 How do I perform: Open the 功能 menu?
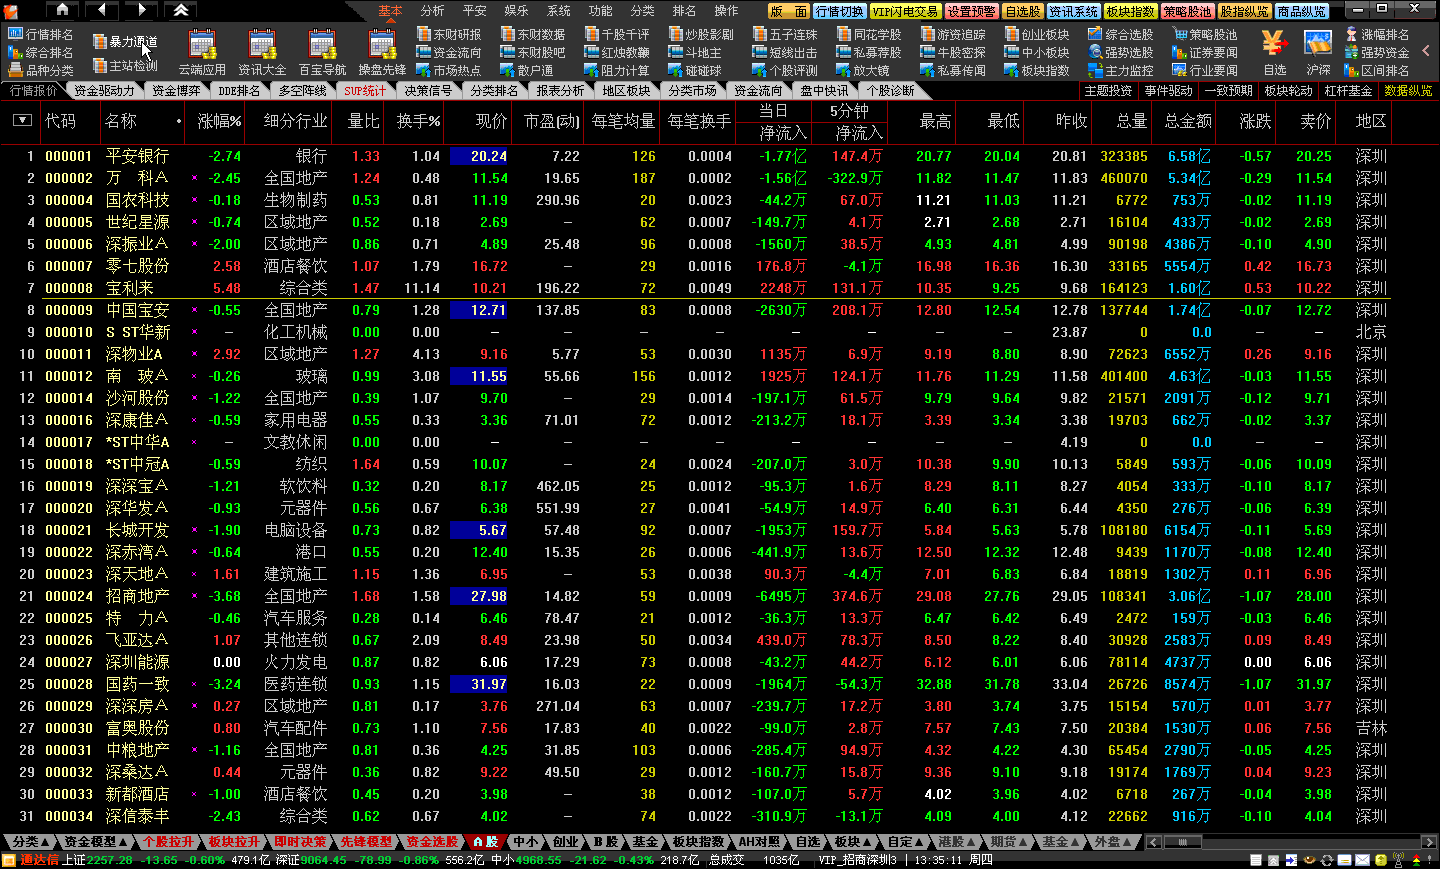(600, 11)
